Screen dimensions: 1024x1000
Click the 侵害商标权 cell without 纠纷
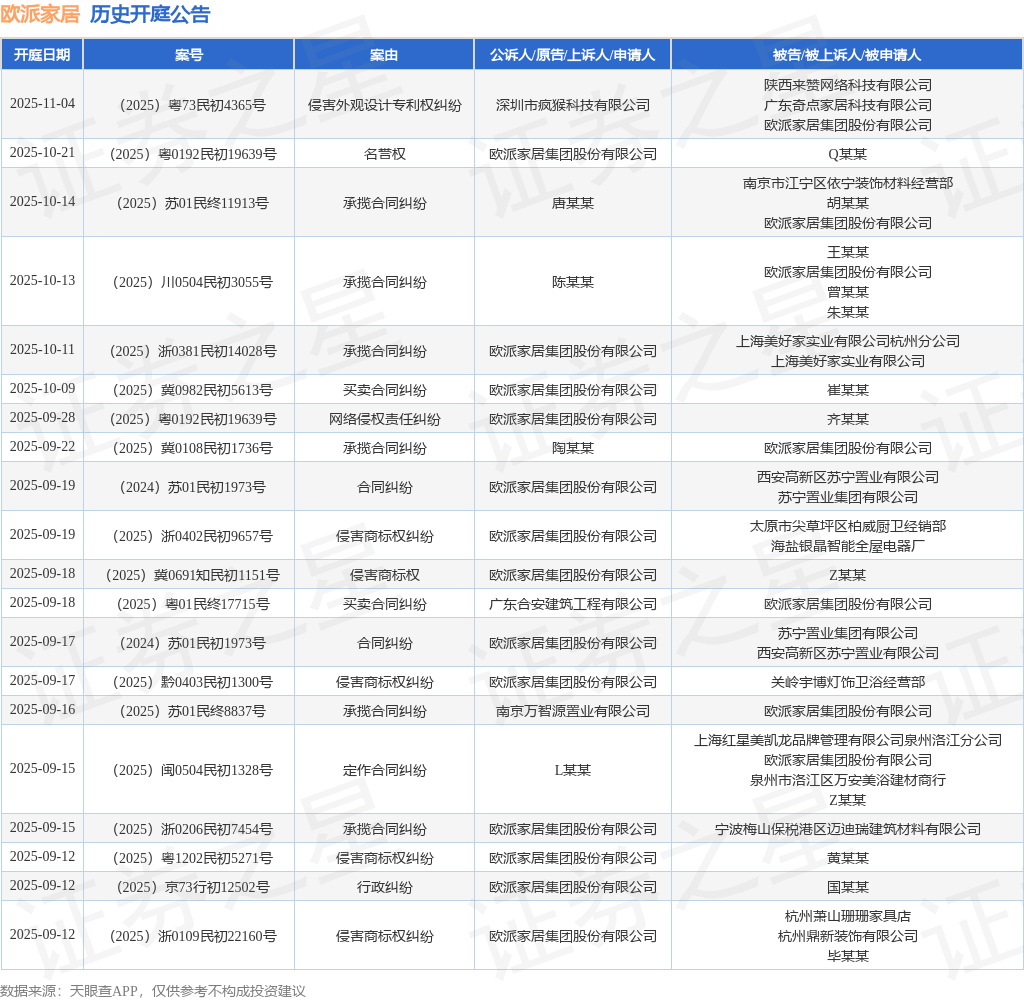point(385,575)
